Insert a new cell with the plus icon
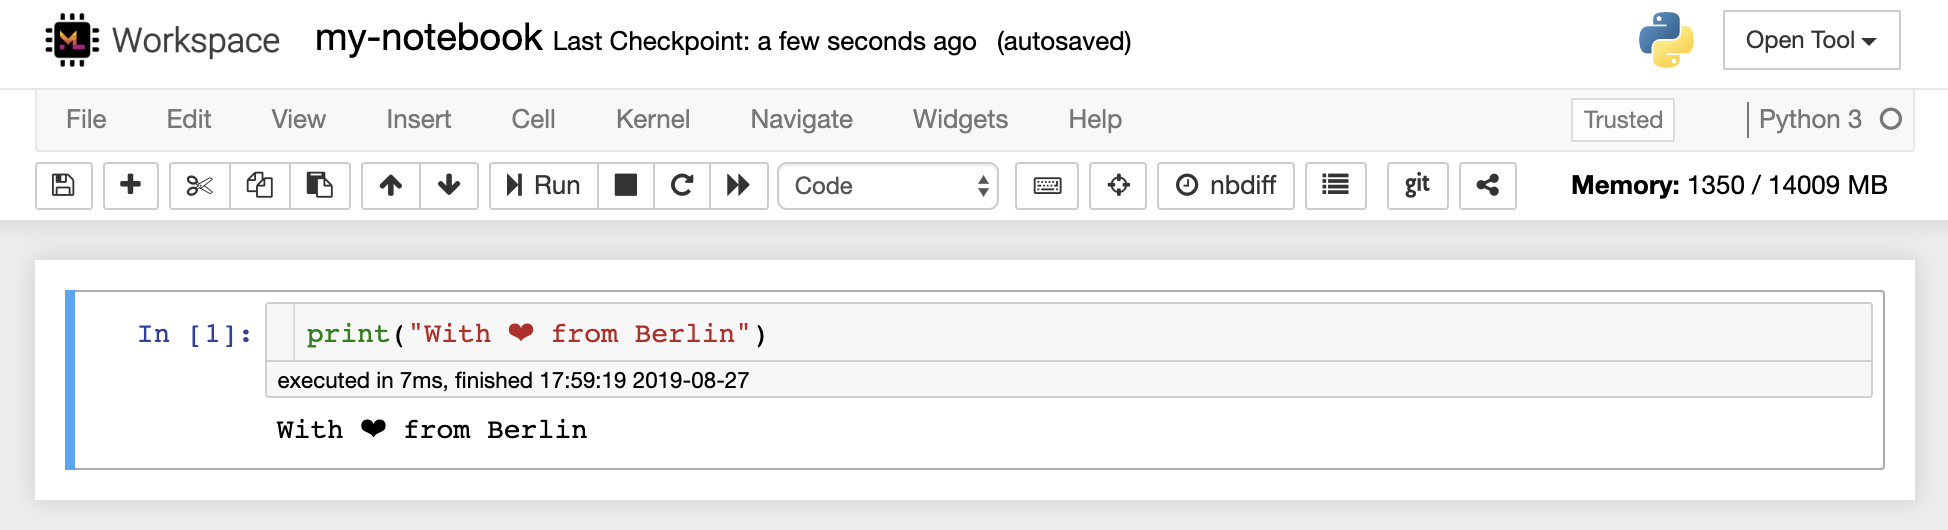This screenshot has width=1948, height=530. (130, 186)
